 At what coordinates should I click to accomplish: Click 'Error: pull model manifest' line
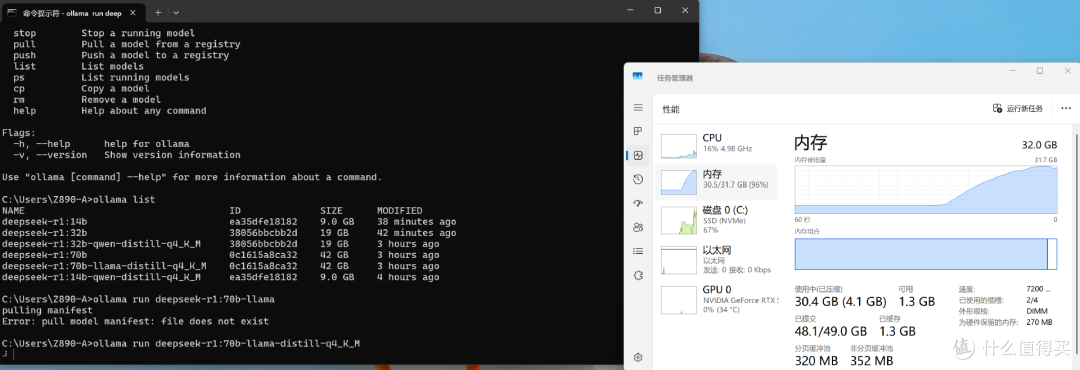coord(136,321)
